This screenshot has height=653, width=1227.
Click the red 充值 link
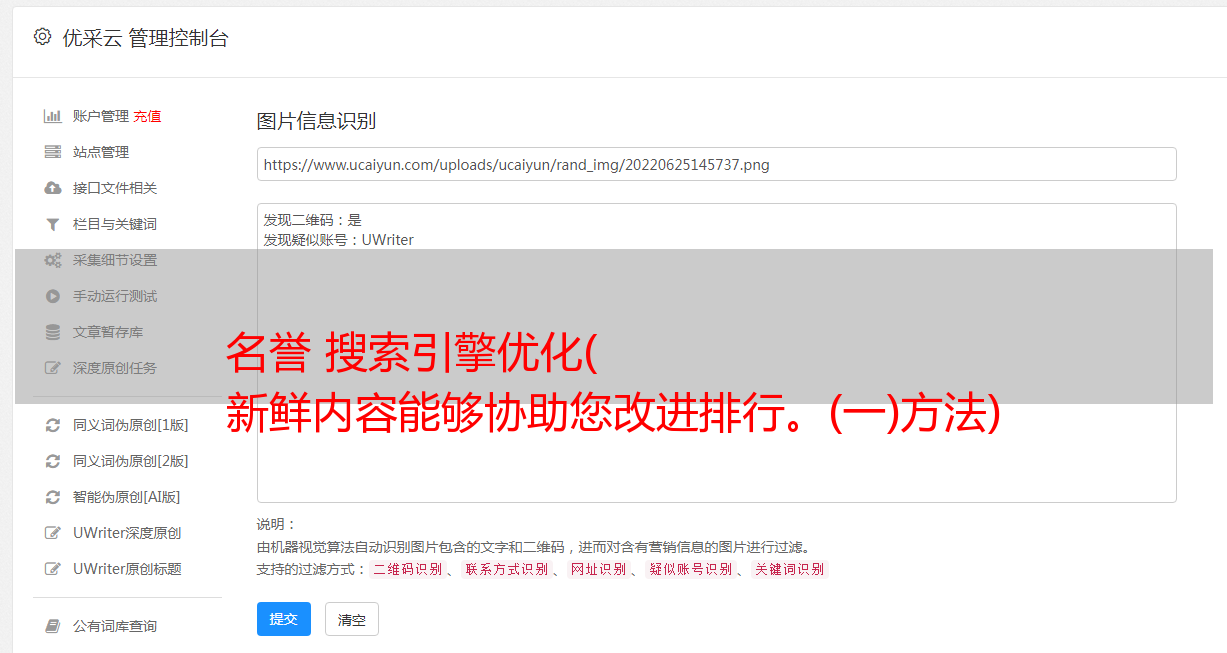[x=147, y=116]
